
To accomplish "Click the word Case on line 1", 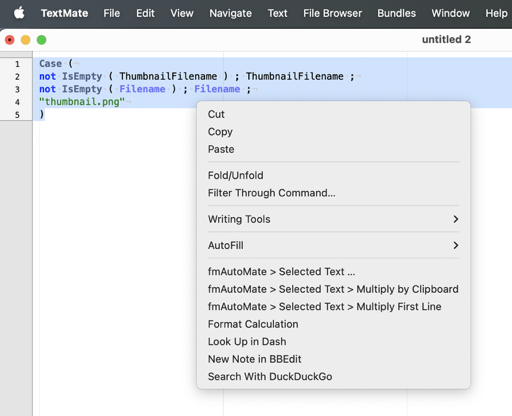I will [50, 63].
